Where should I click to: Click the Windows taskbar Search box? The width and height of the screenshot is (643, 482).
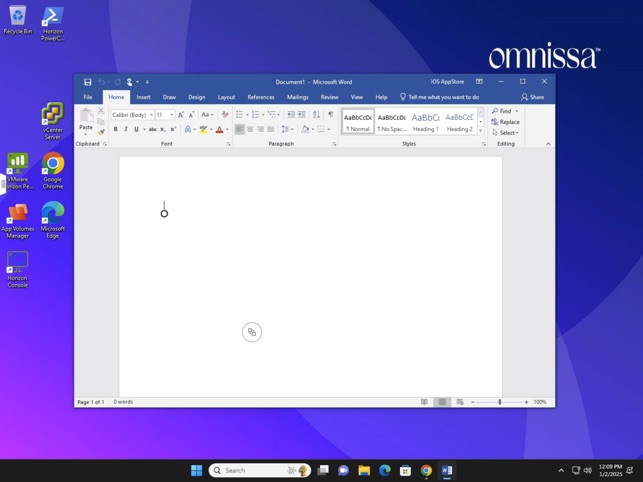(x=260, y=471)
